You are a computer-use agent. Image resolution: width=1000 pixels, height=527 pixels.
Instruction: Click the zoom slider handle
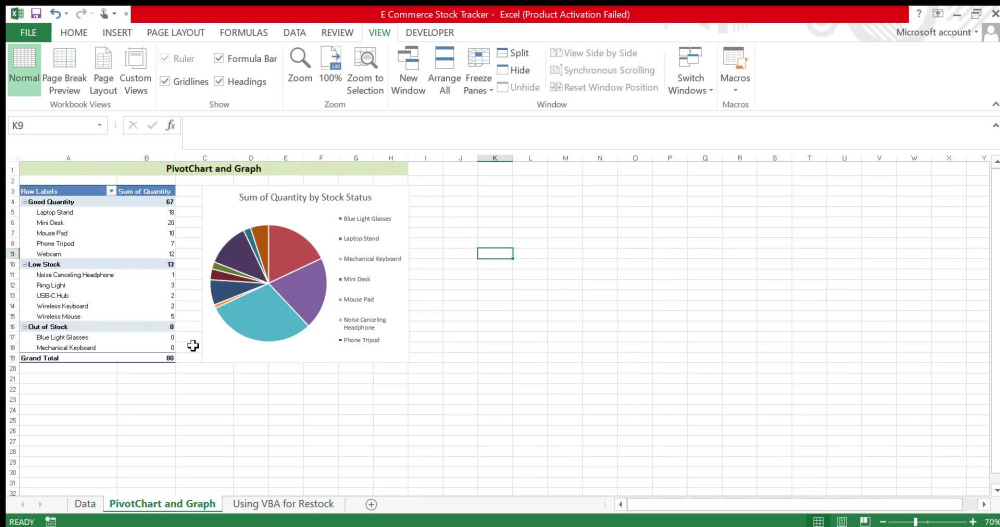915,522
